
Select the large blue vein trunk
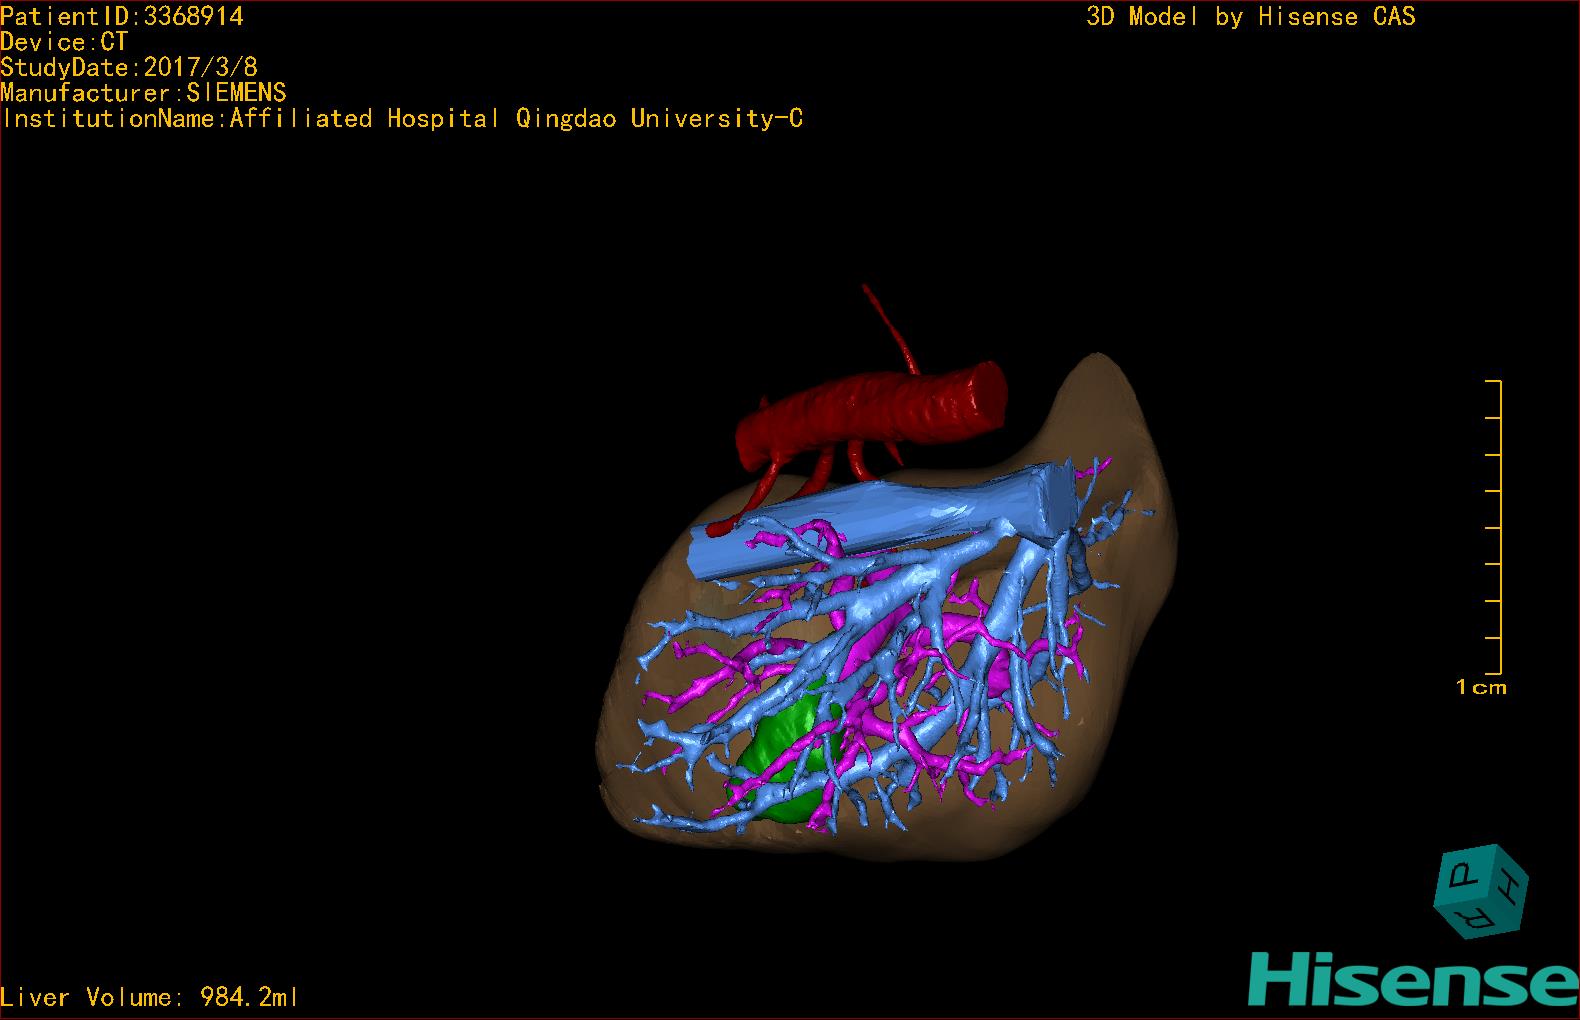(x=880, y=520)
